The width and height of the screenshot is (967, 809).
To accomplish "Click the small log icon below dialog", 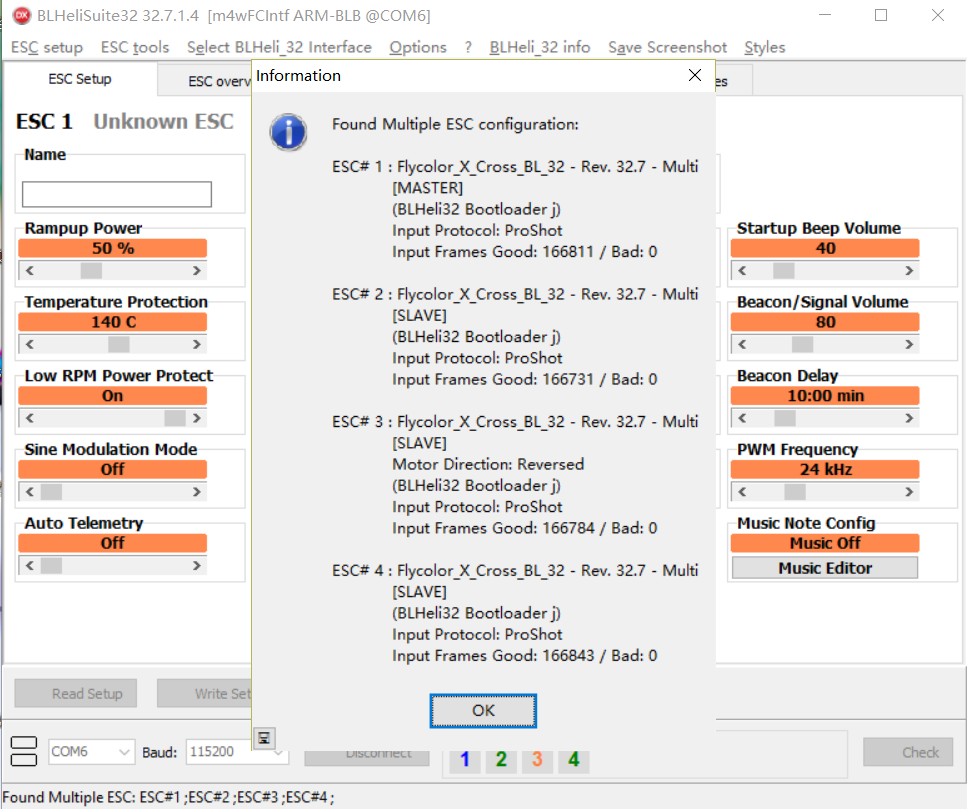I will [264, 738].
